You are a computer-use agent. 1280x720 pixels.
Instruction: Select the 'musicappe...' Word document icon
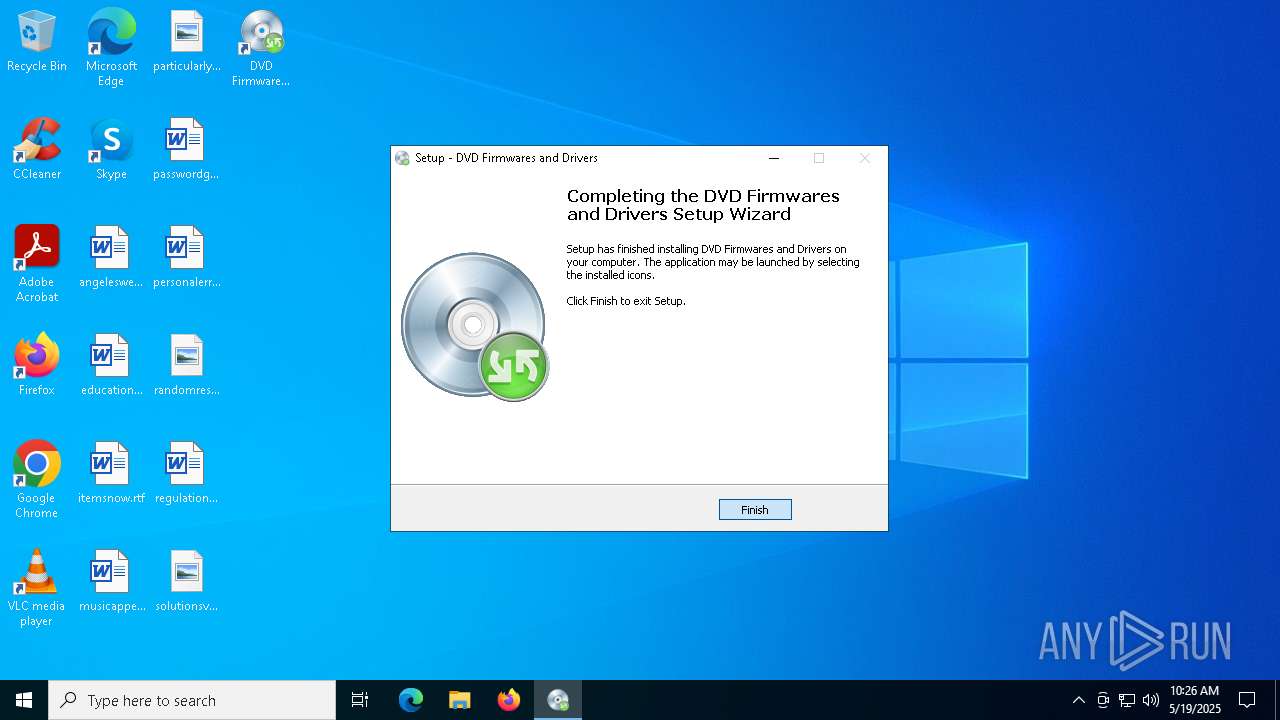(x=111, y=583)
